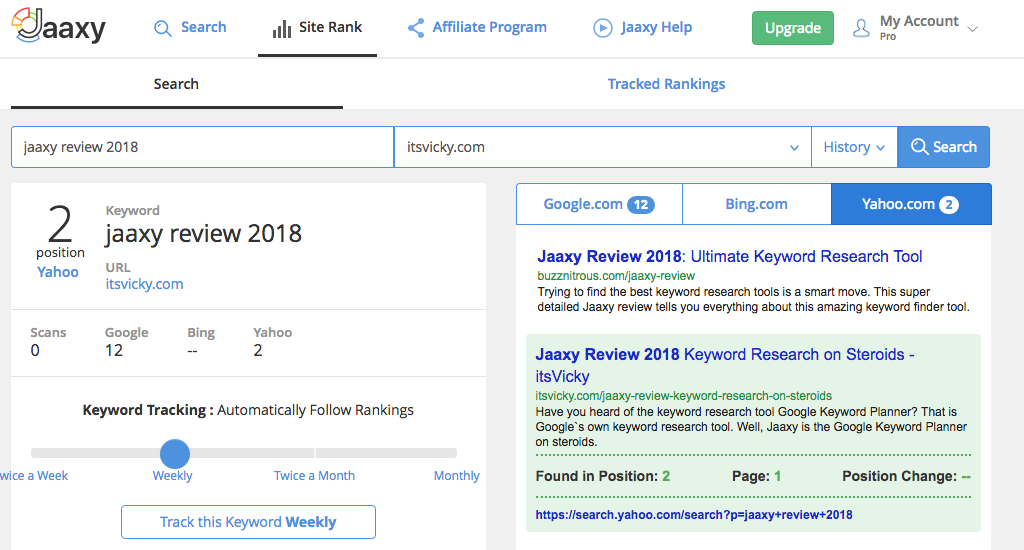Screen dimensions: 1024x550
Task: Click the user profile icon by My Account
Action: [861, 28]
